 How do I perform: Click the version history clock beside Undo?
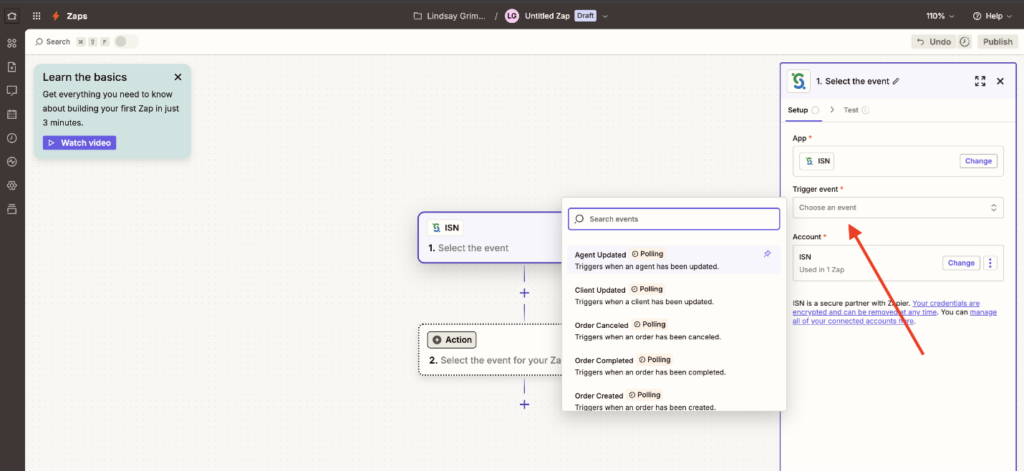pos(965,42)
